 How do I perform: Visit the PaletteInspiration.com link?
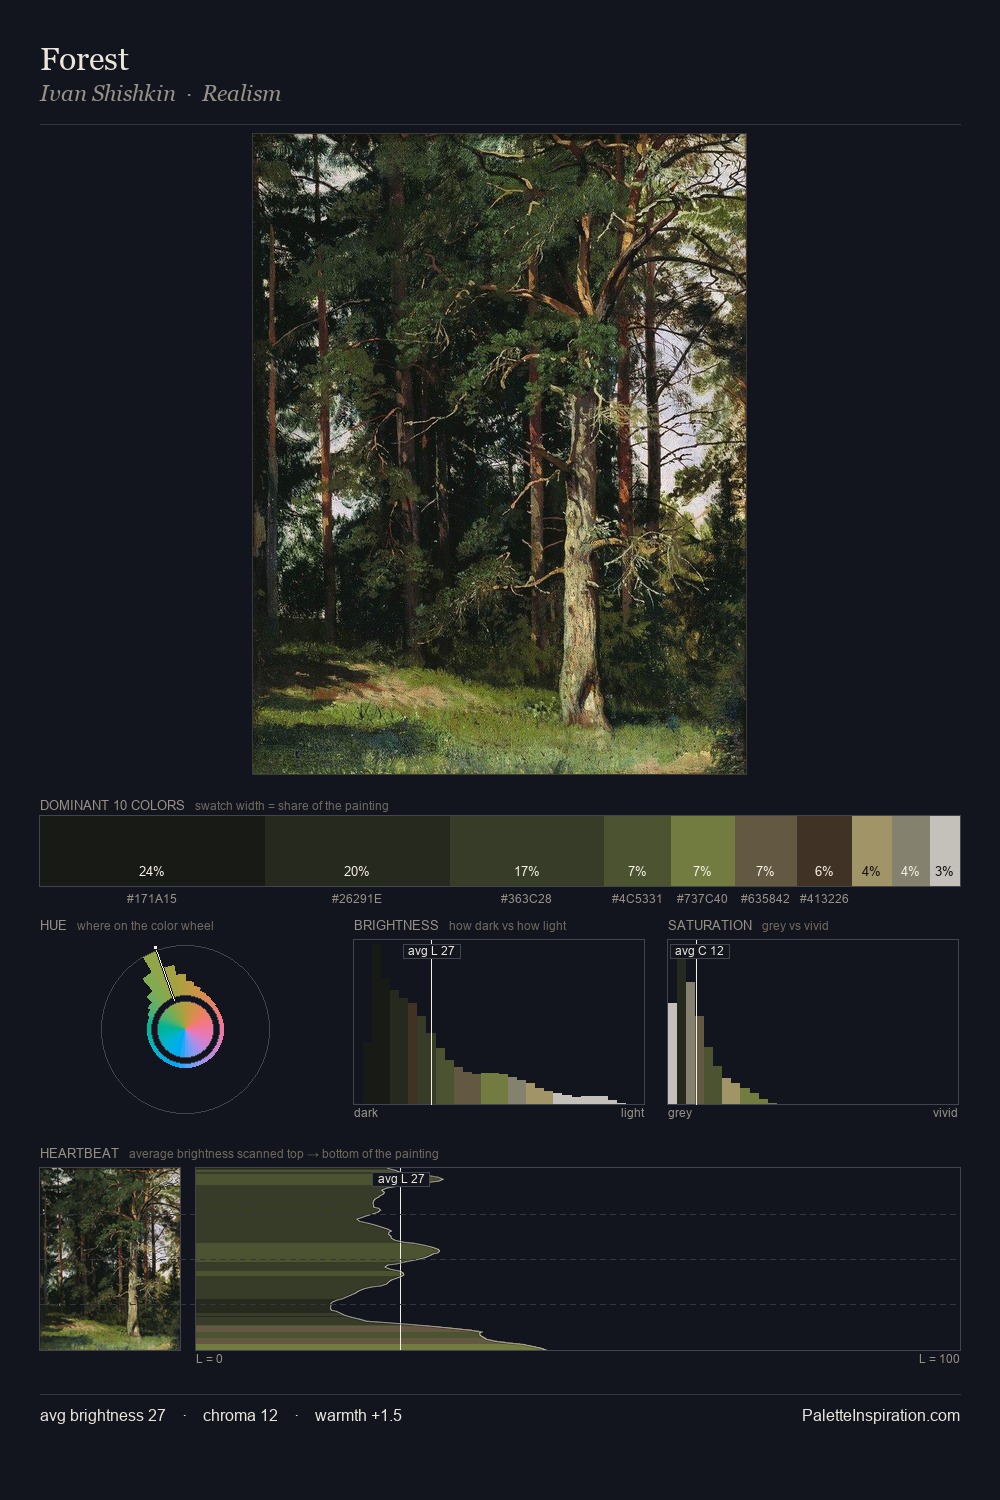click(881, 1415)
